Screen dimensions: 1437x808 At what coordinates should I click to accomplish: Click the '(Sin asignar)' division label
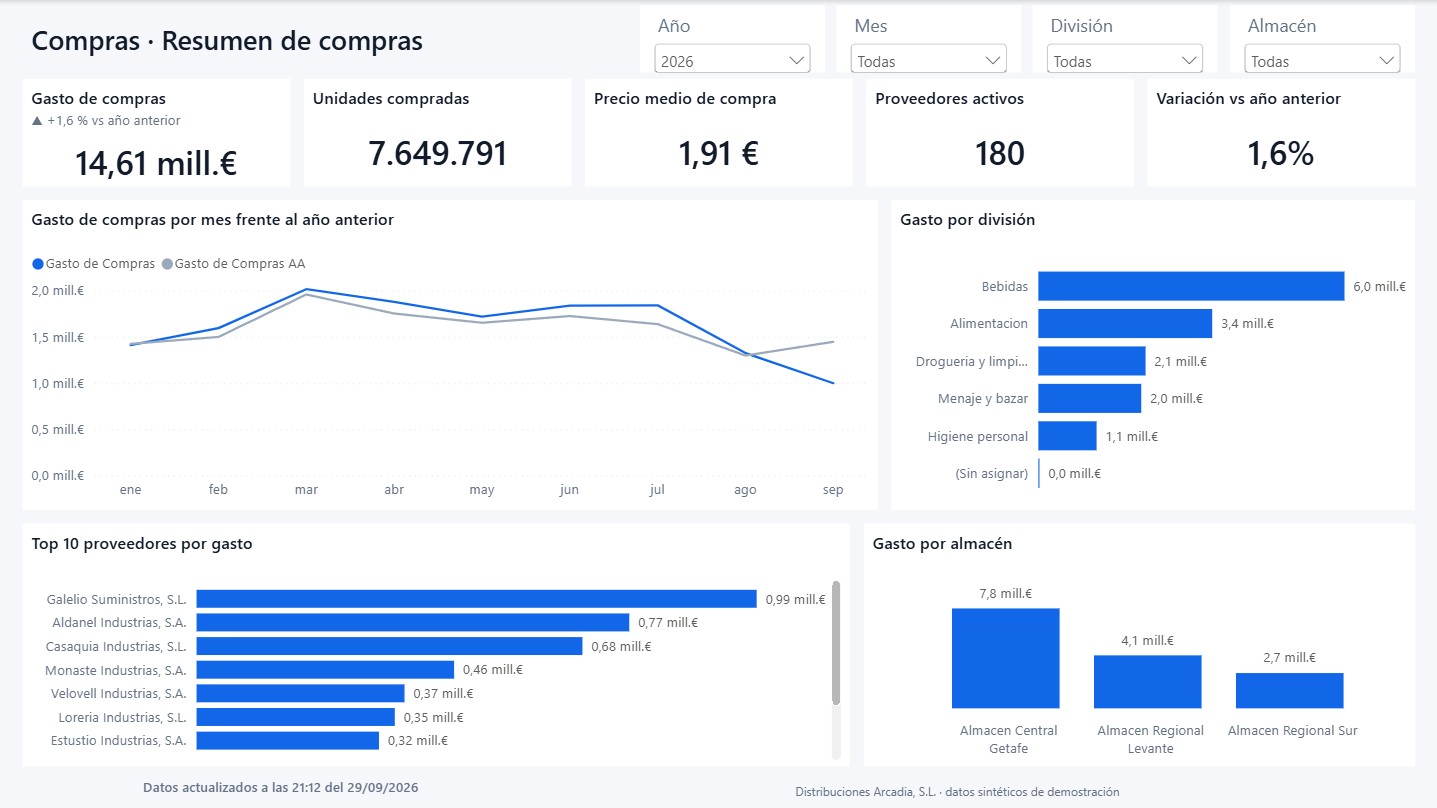(991, 473)
